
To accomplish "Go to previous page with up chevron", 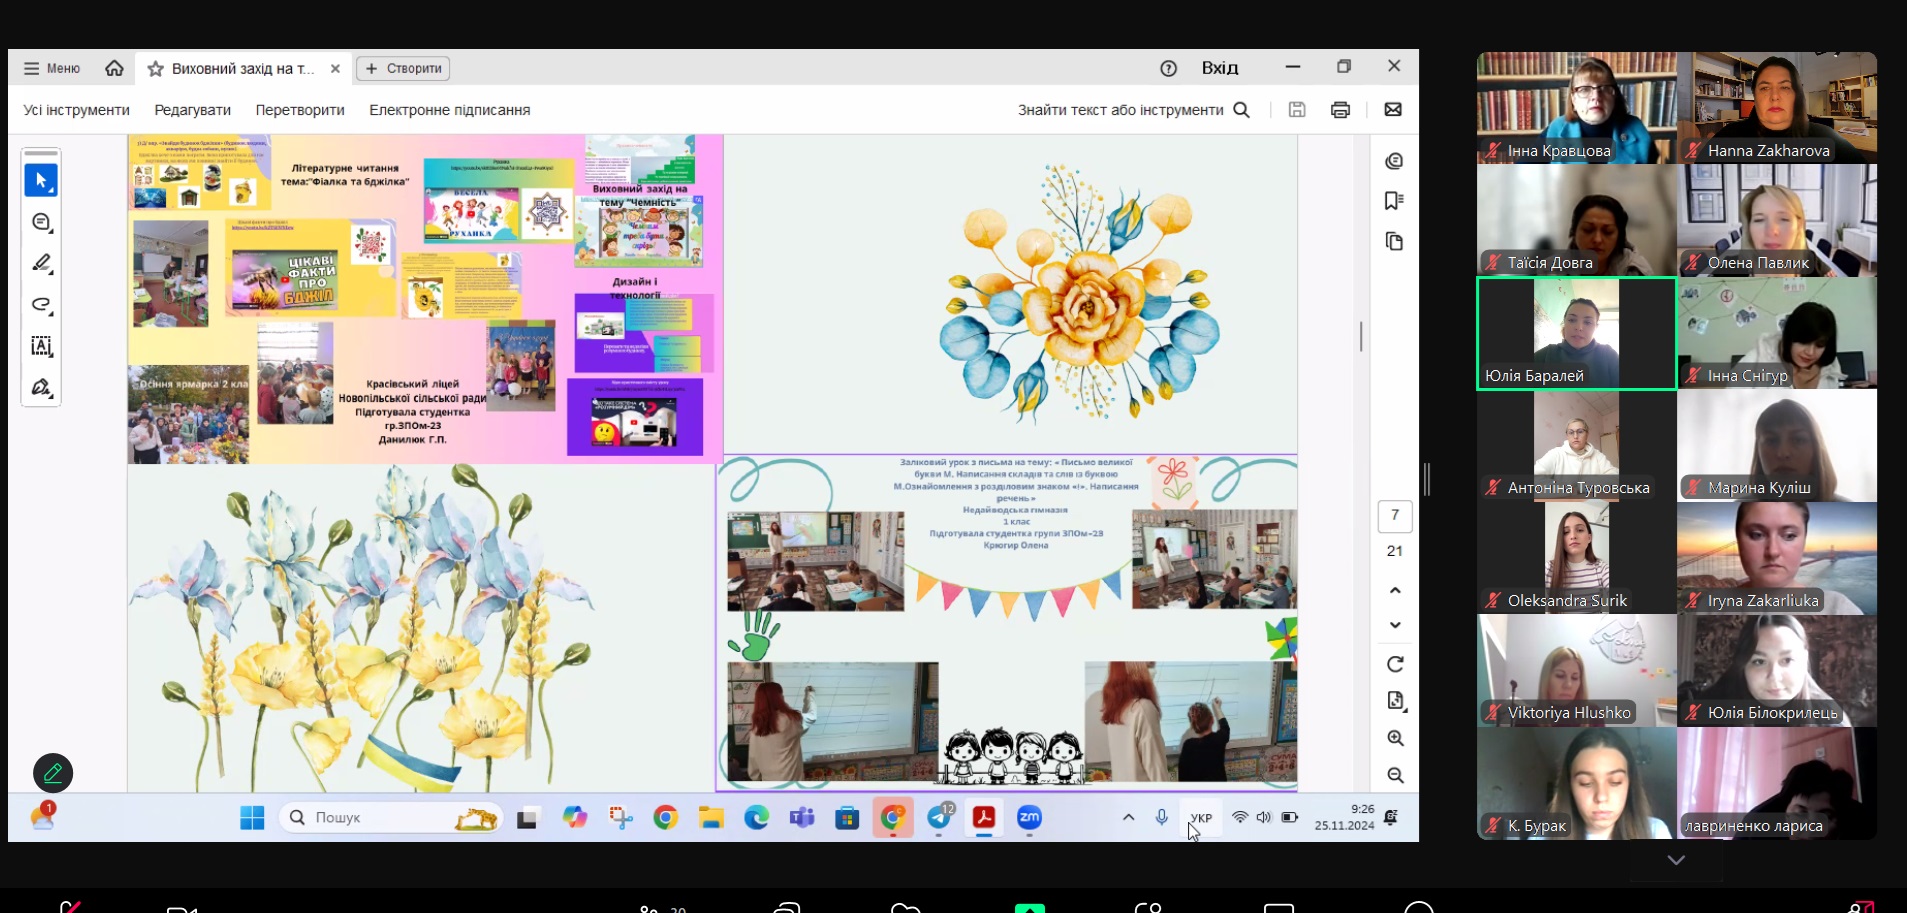I will (x=1395, y=590).
